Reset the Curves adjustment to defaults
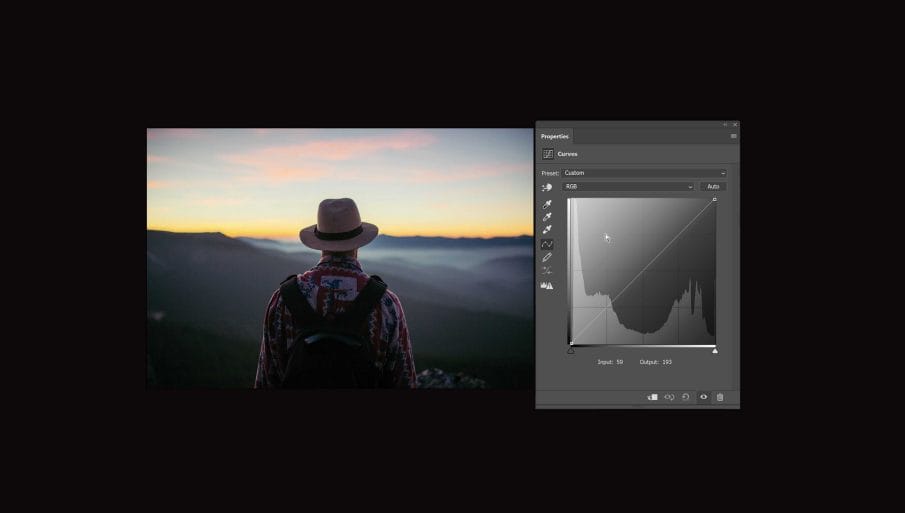Viewport: 905px width, 513px height. (686, 397)
